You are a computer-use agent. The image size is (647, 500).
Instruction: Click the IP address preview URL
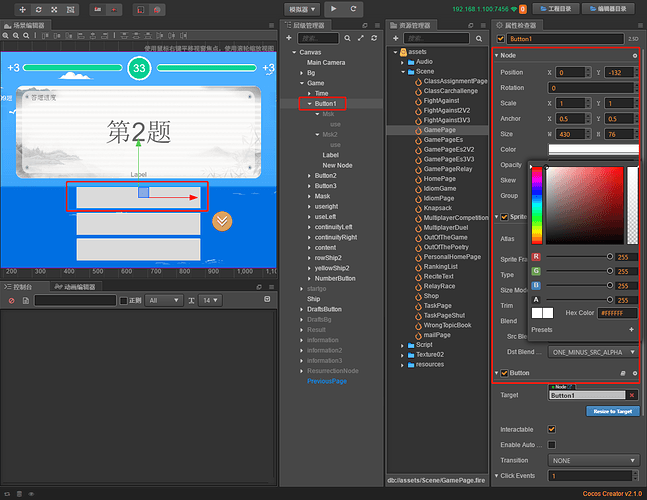coord(480,9)
